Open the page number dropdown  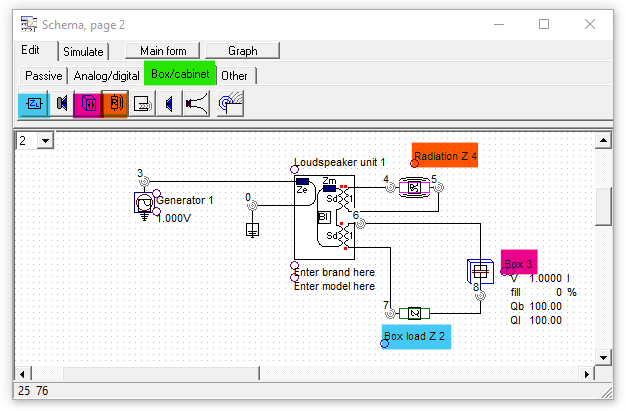point(44,141)
